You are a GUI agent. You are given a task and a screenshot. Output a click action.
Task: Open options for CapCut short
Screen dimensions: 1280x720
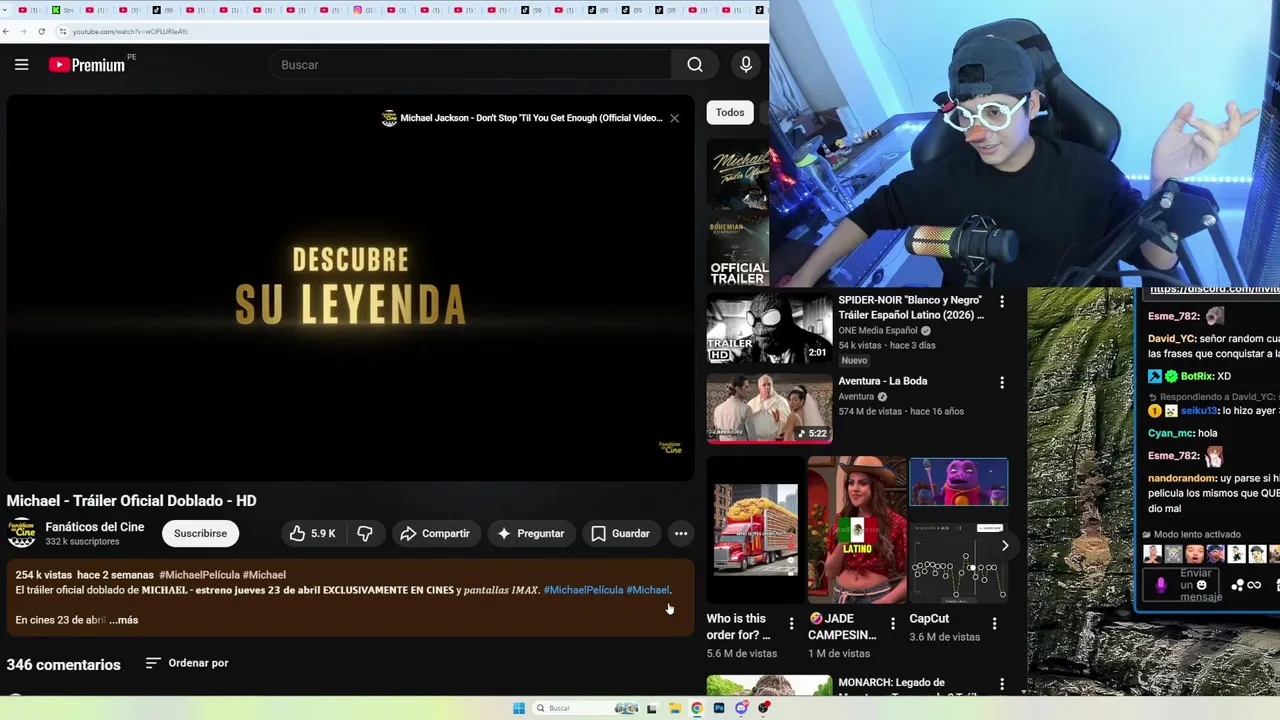pos(994,624)
